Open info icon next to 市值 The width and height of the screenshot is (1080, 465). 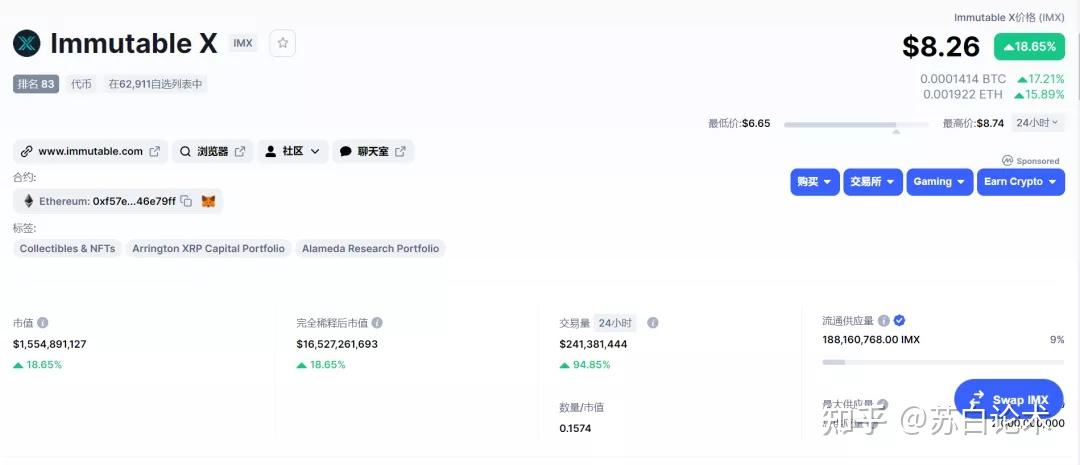coord(43,323)
